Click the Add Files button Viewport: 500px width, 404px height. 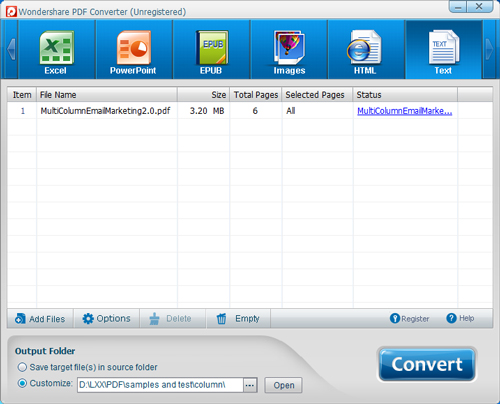coord(40,319)
